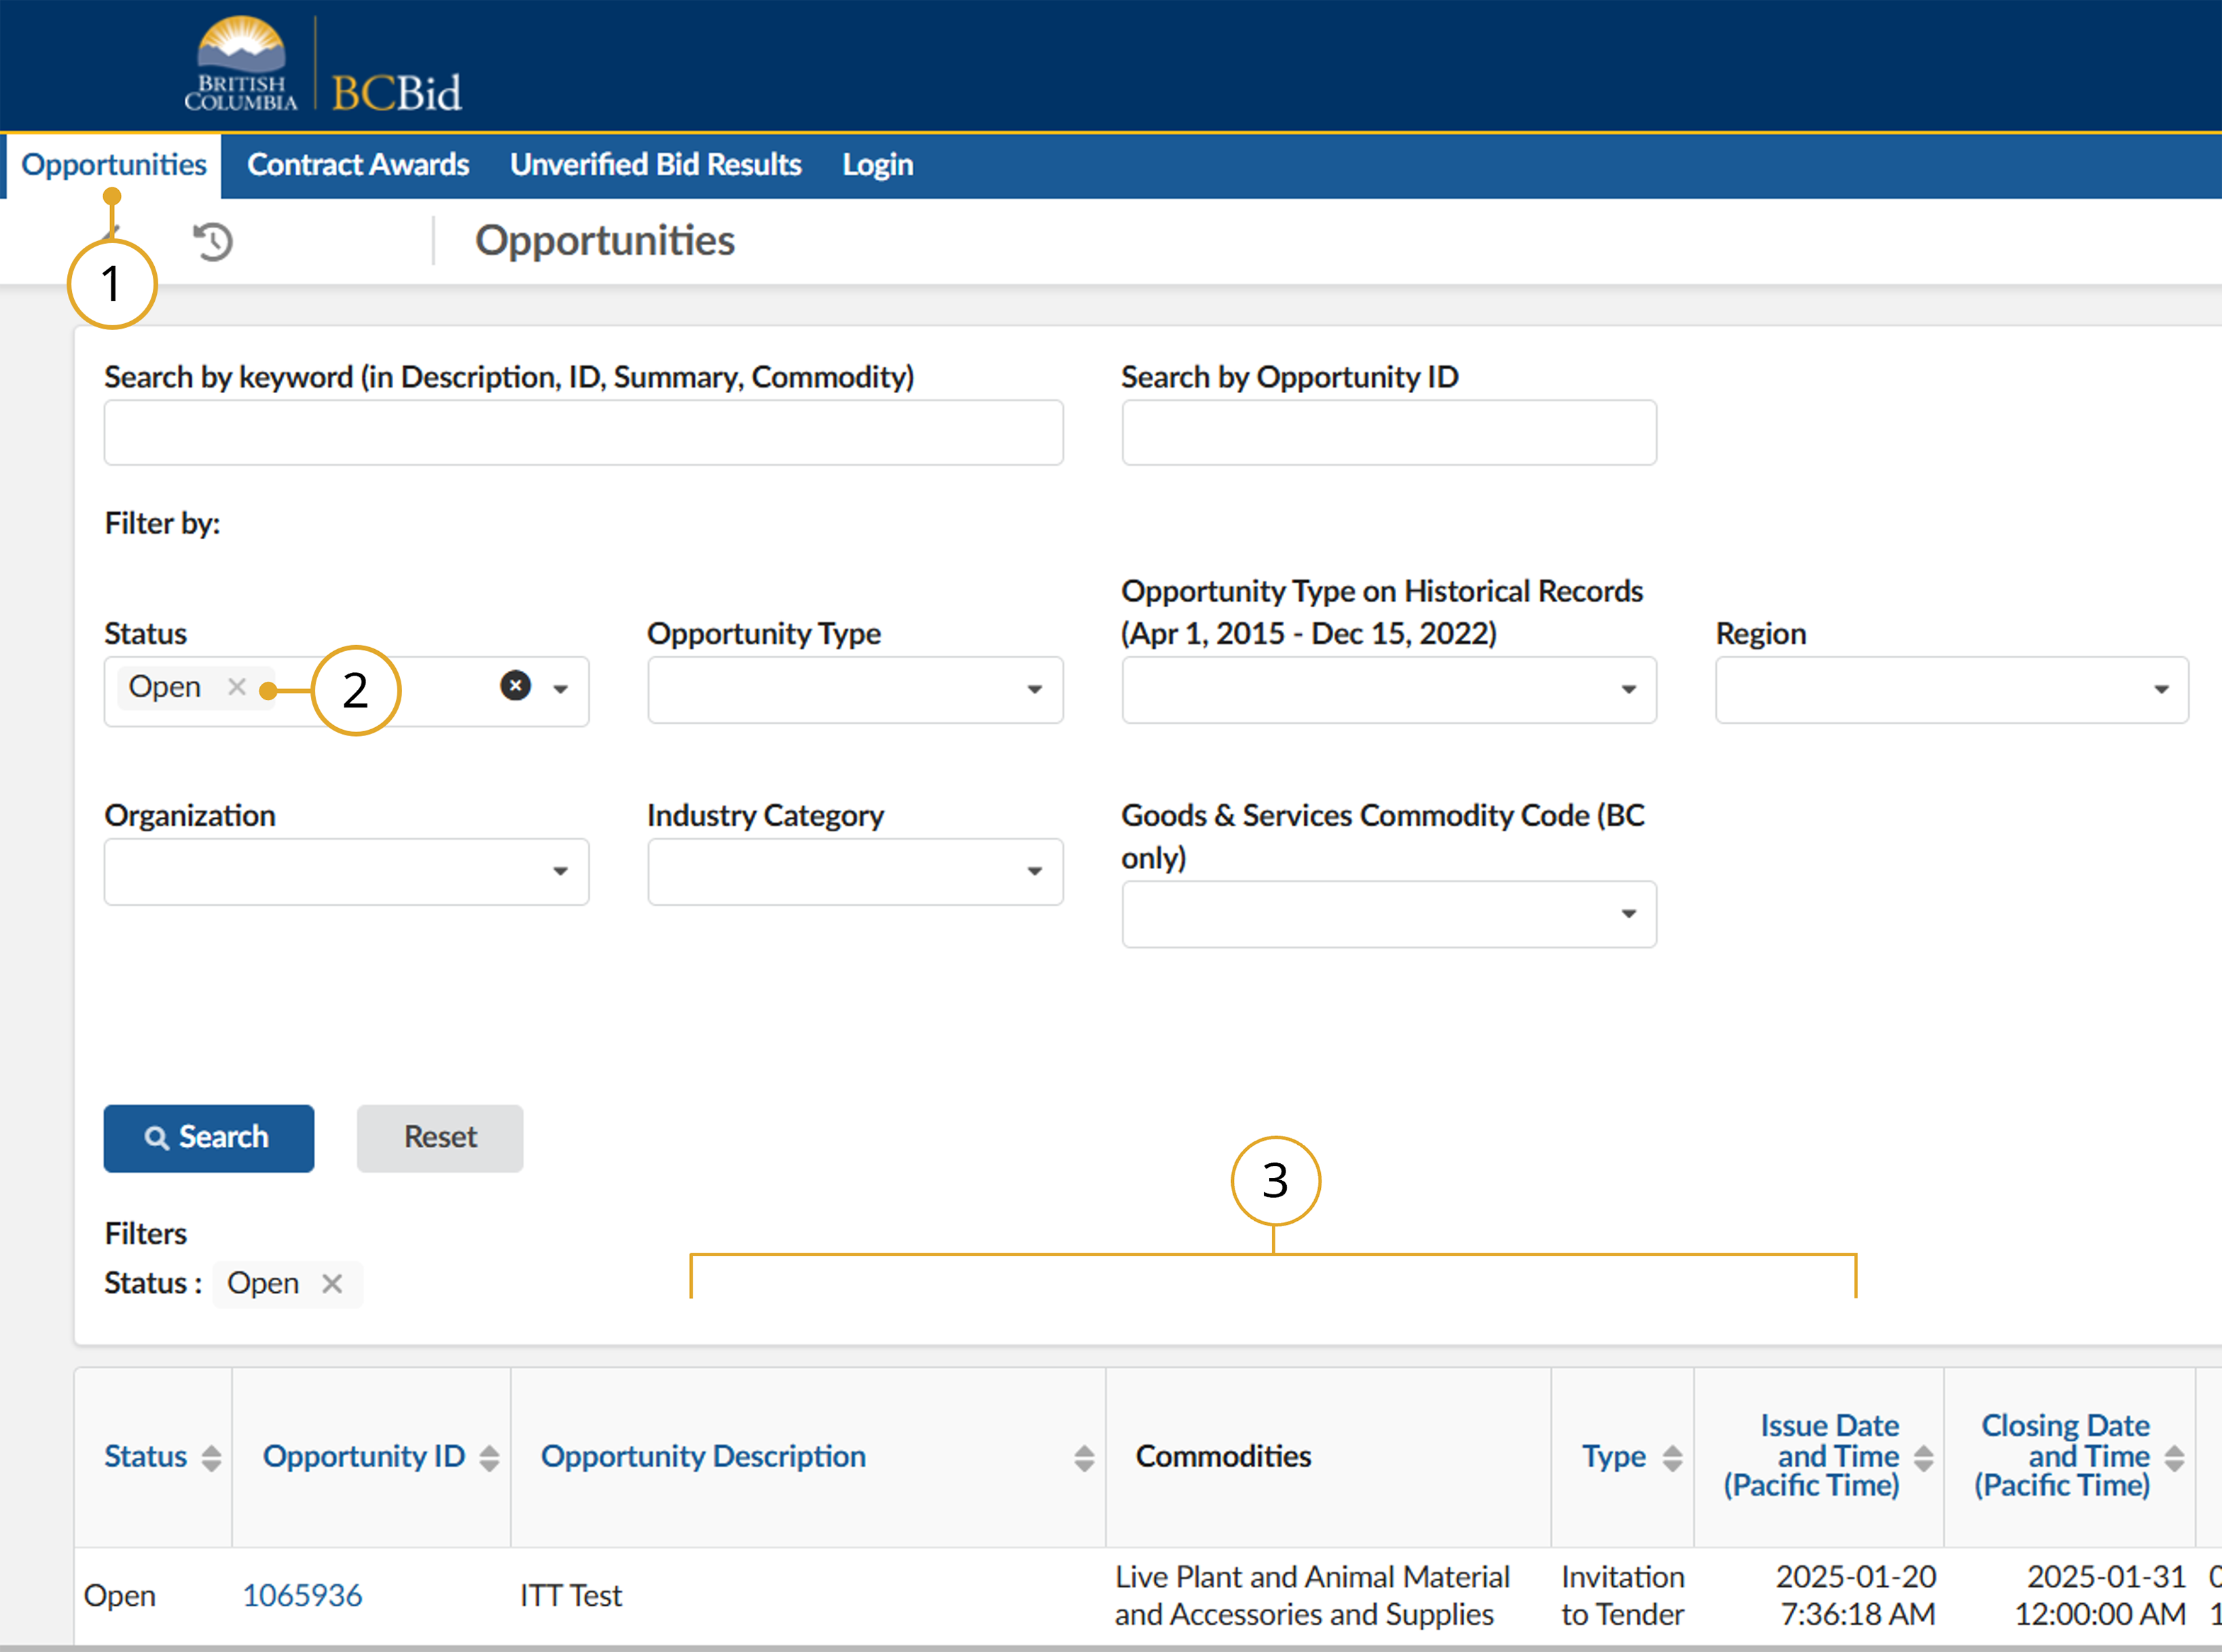
Task: Click the history clock icon
Action: 213,242
